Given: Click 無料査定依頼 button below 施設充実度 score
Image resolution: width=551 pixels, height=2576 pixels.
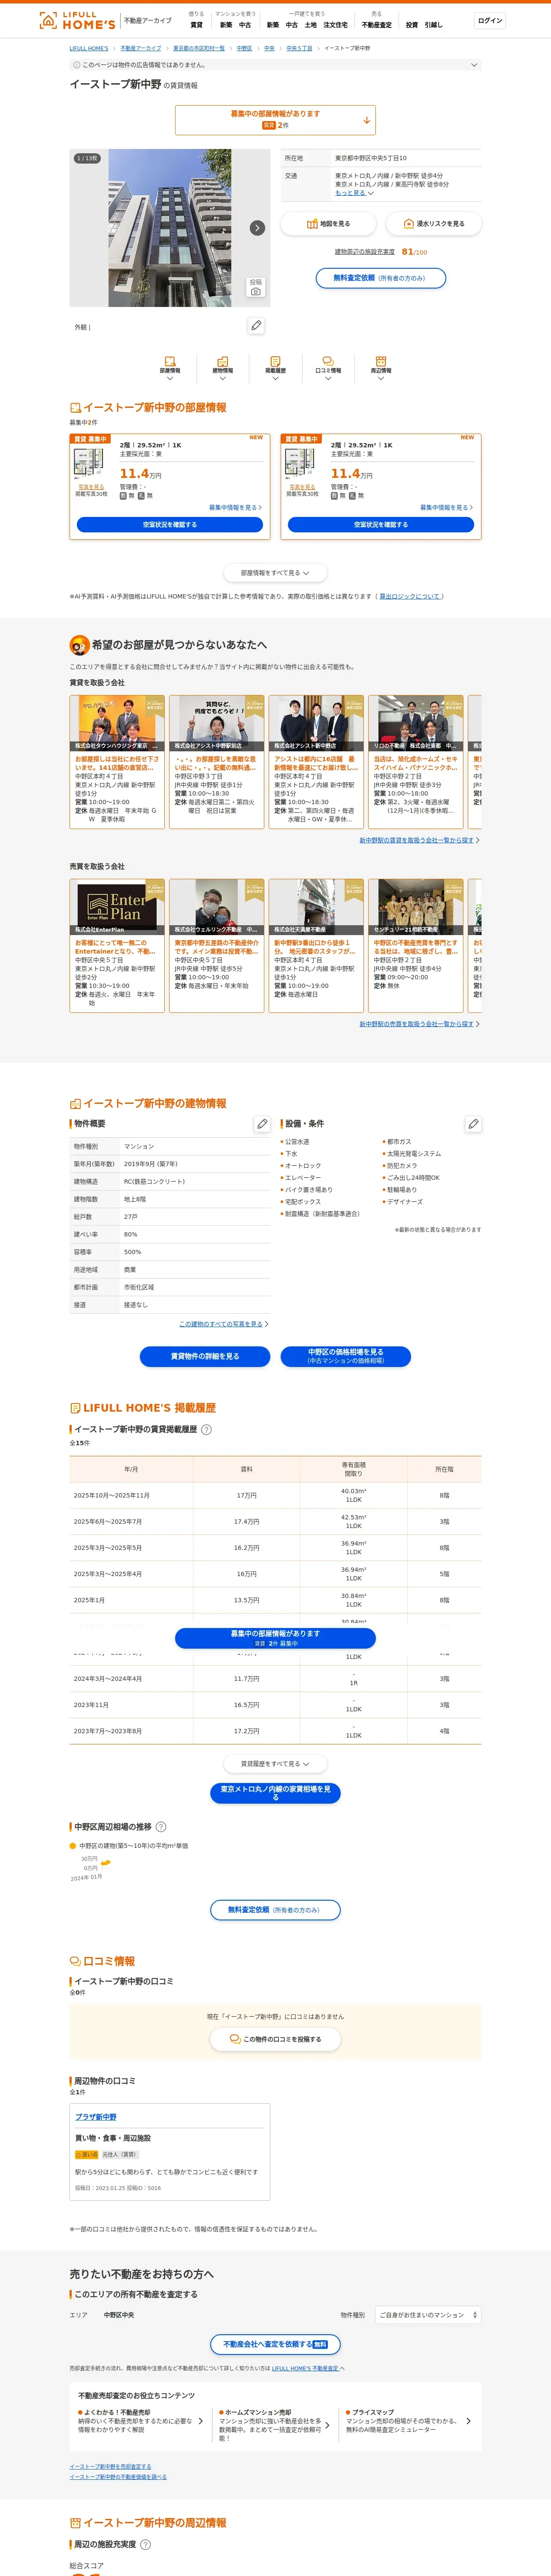Looking at the screenshot, I should pos(381,278).
